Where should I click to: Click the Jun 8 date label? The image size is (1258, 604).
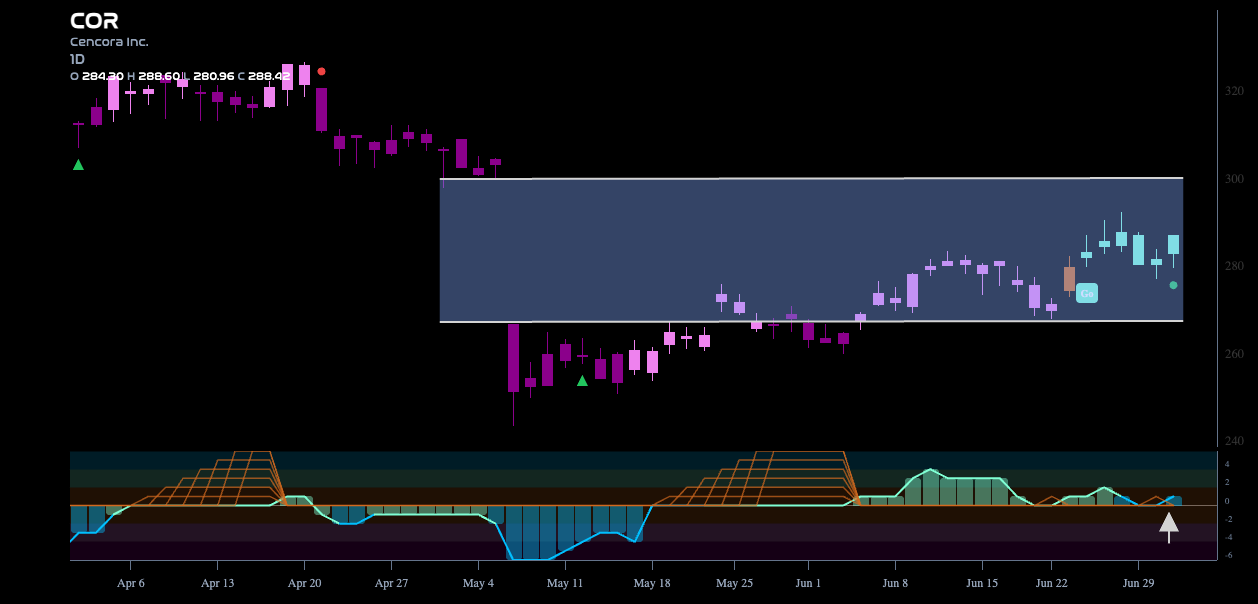click(895, 583)
